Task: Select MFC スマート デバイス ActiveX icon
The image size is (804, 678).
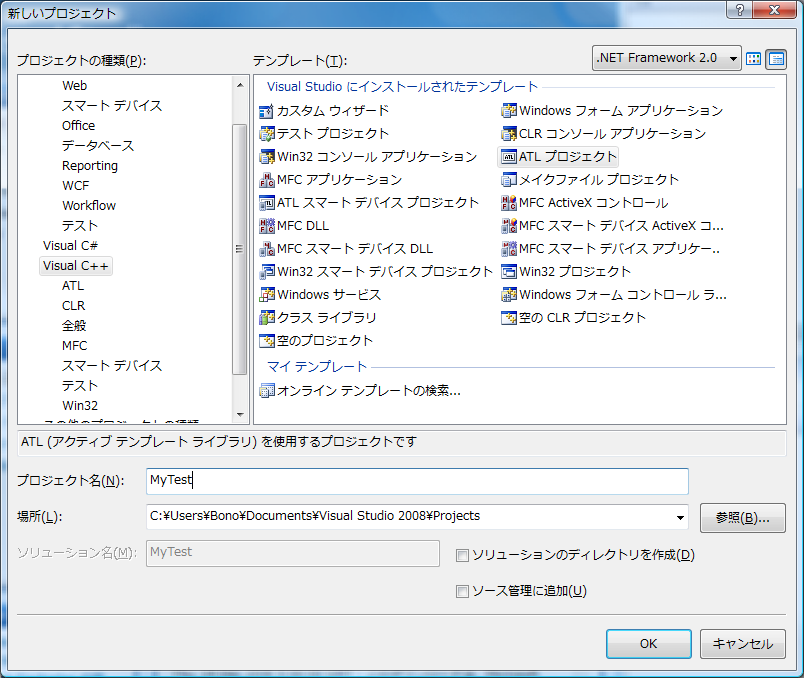Action: tap(509, 226)
